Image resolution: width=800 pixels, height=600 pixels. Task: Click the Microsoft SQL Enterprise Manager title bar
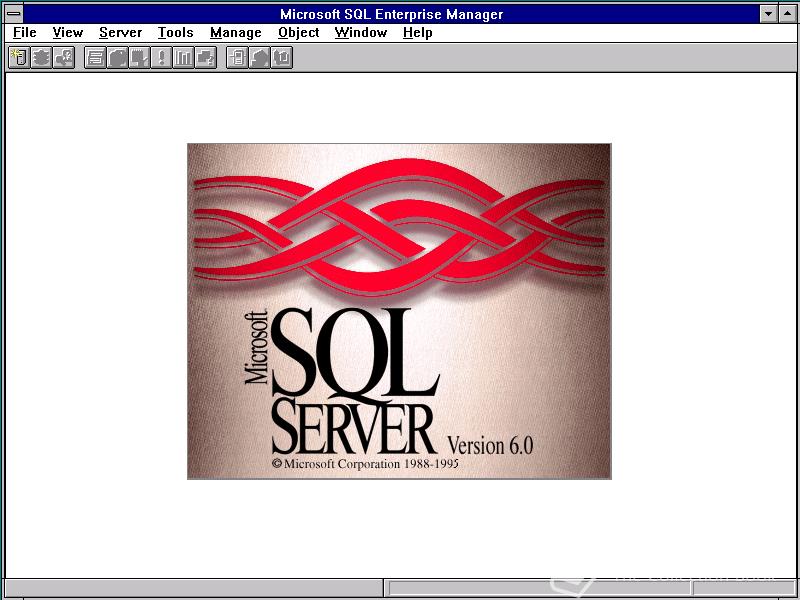pos(391,14)
